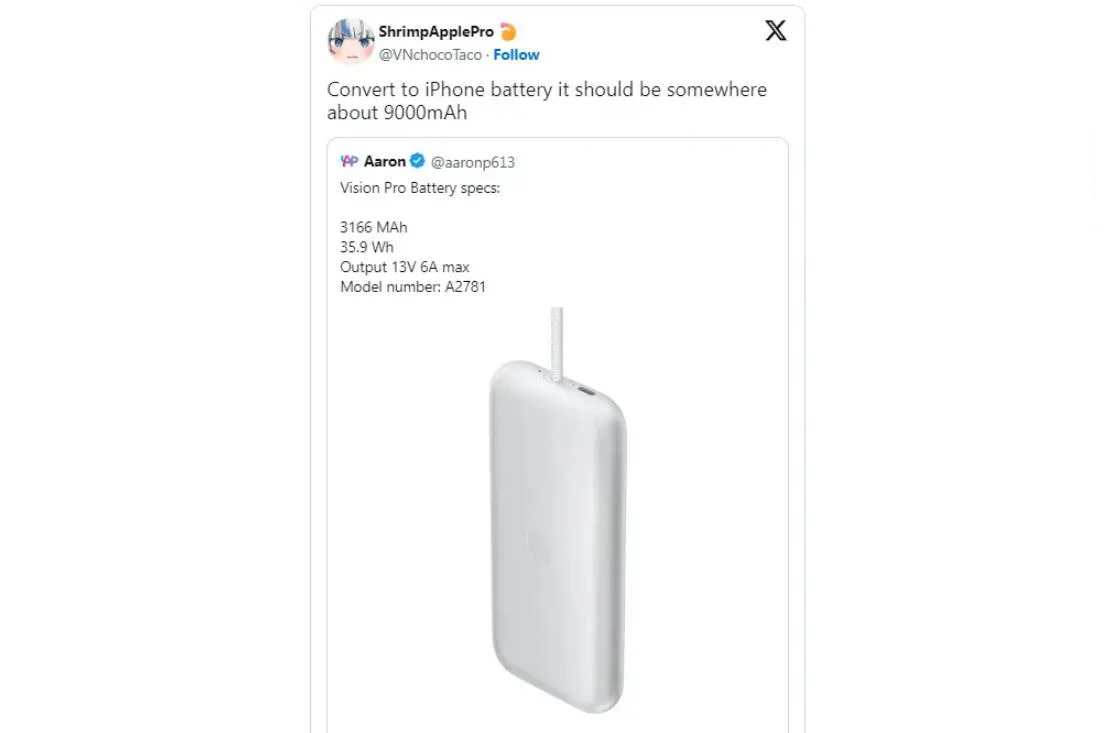Open the ShrimpApplePro display name link
The width and height of the screenshot is (1117, 733).
point(436,32)
